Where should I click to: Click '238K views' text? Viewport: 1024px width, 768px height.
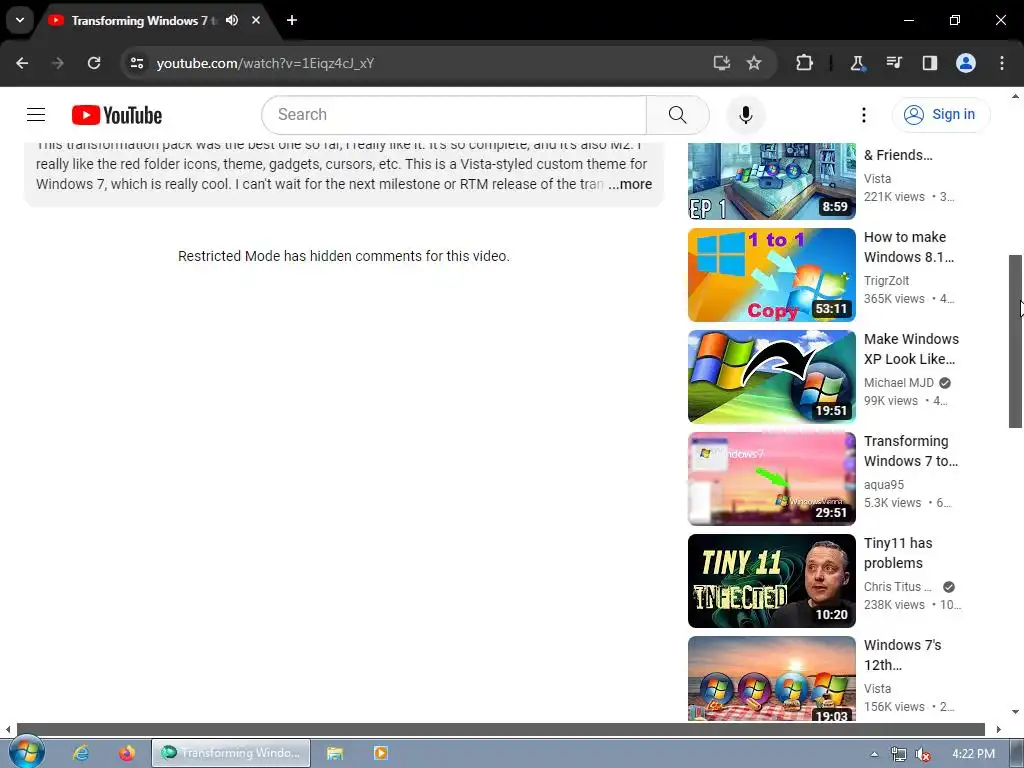click(x=894, y=605)
